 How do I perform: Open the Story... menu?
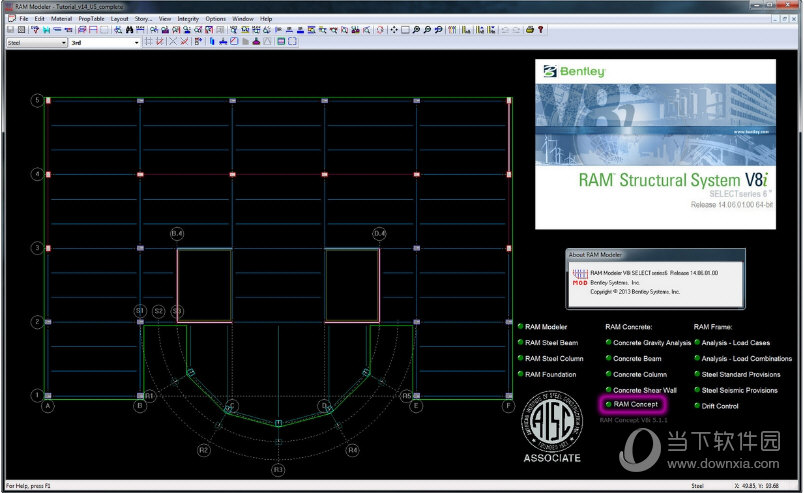click(144, 18)
